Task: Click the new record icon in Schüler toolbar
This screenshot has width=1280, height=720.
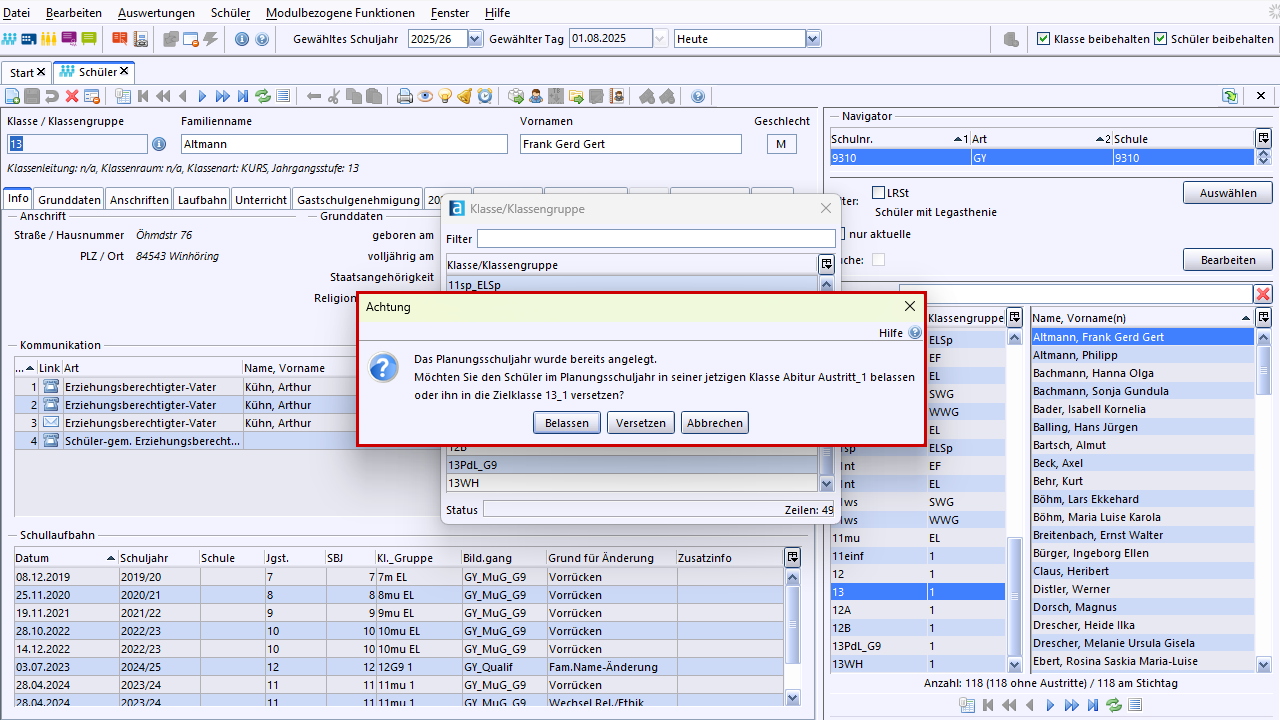Action: tap(12, 96)
